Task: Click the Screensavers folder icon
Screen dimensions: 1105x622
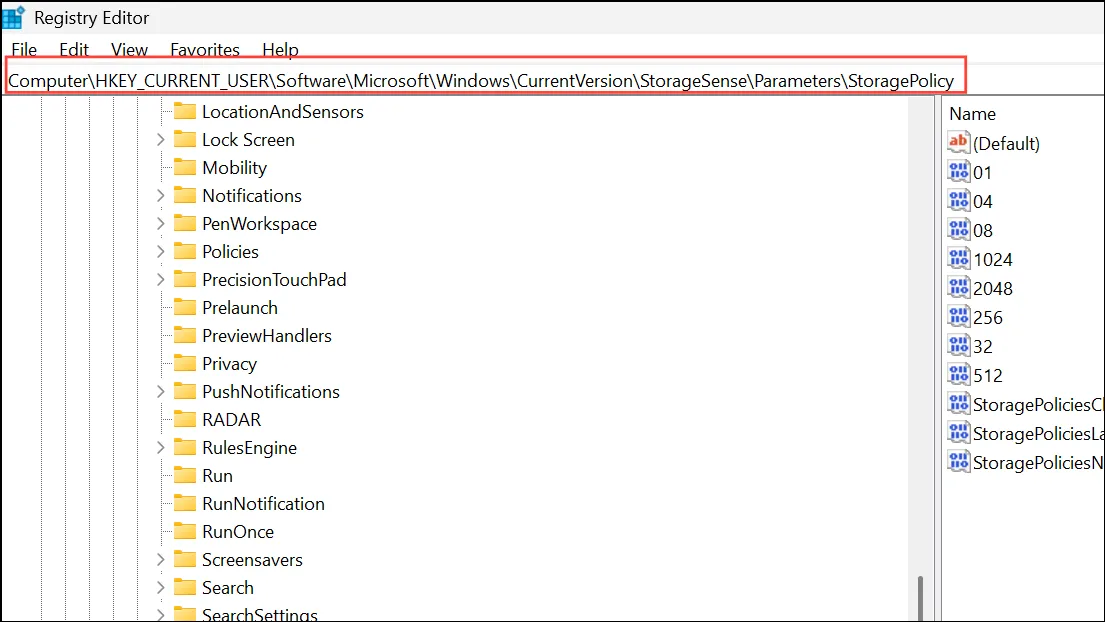Action: [x=185, y=559]
